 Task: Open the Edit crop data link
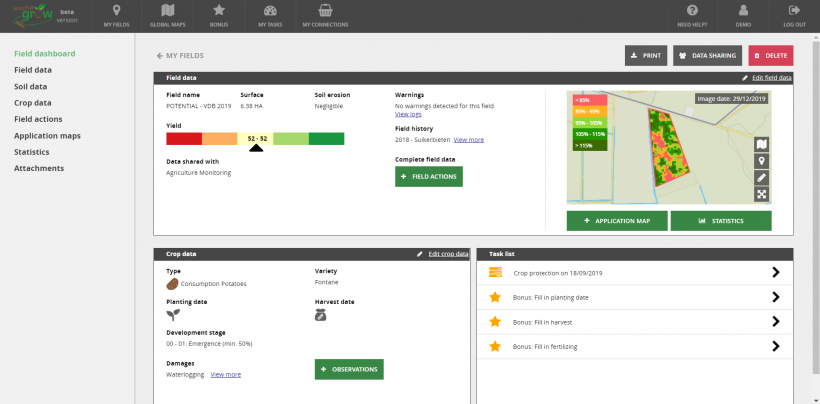pos(447,254)
